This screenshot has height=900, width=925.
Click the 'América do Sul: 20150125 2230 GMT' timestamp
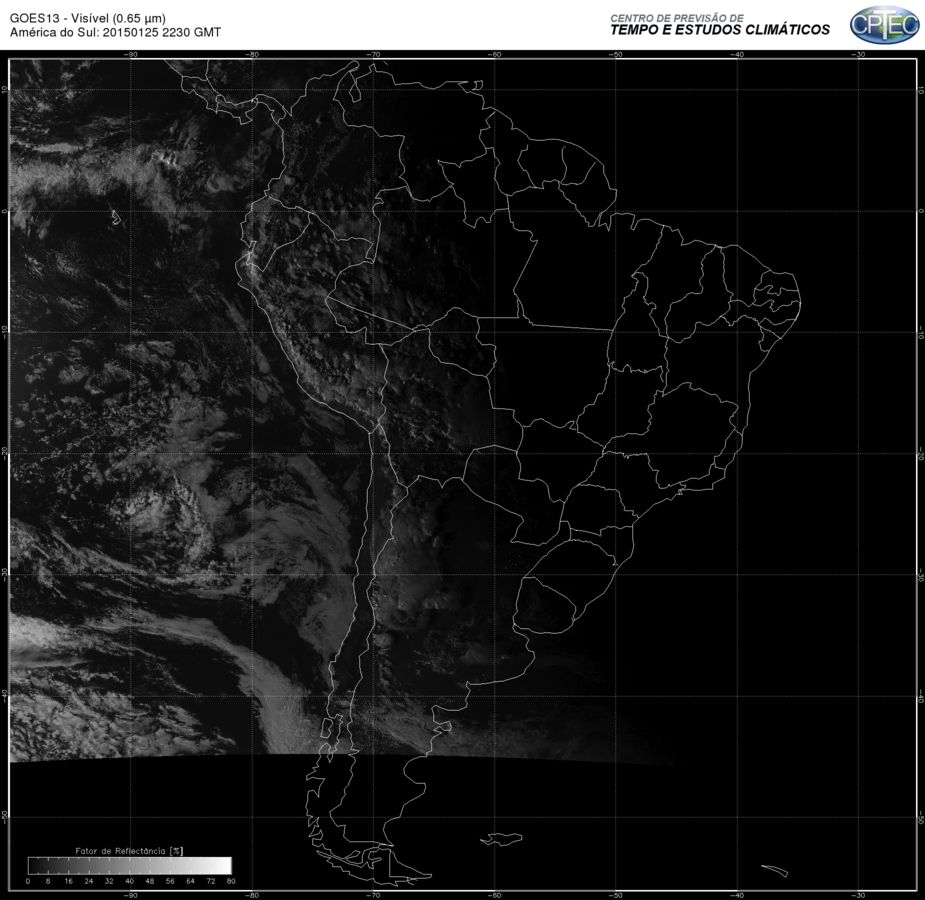pos(115,32)
